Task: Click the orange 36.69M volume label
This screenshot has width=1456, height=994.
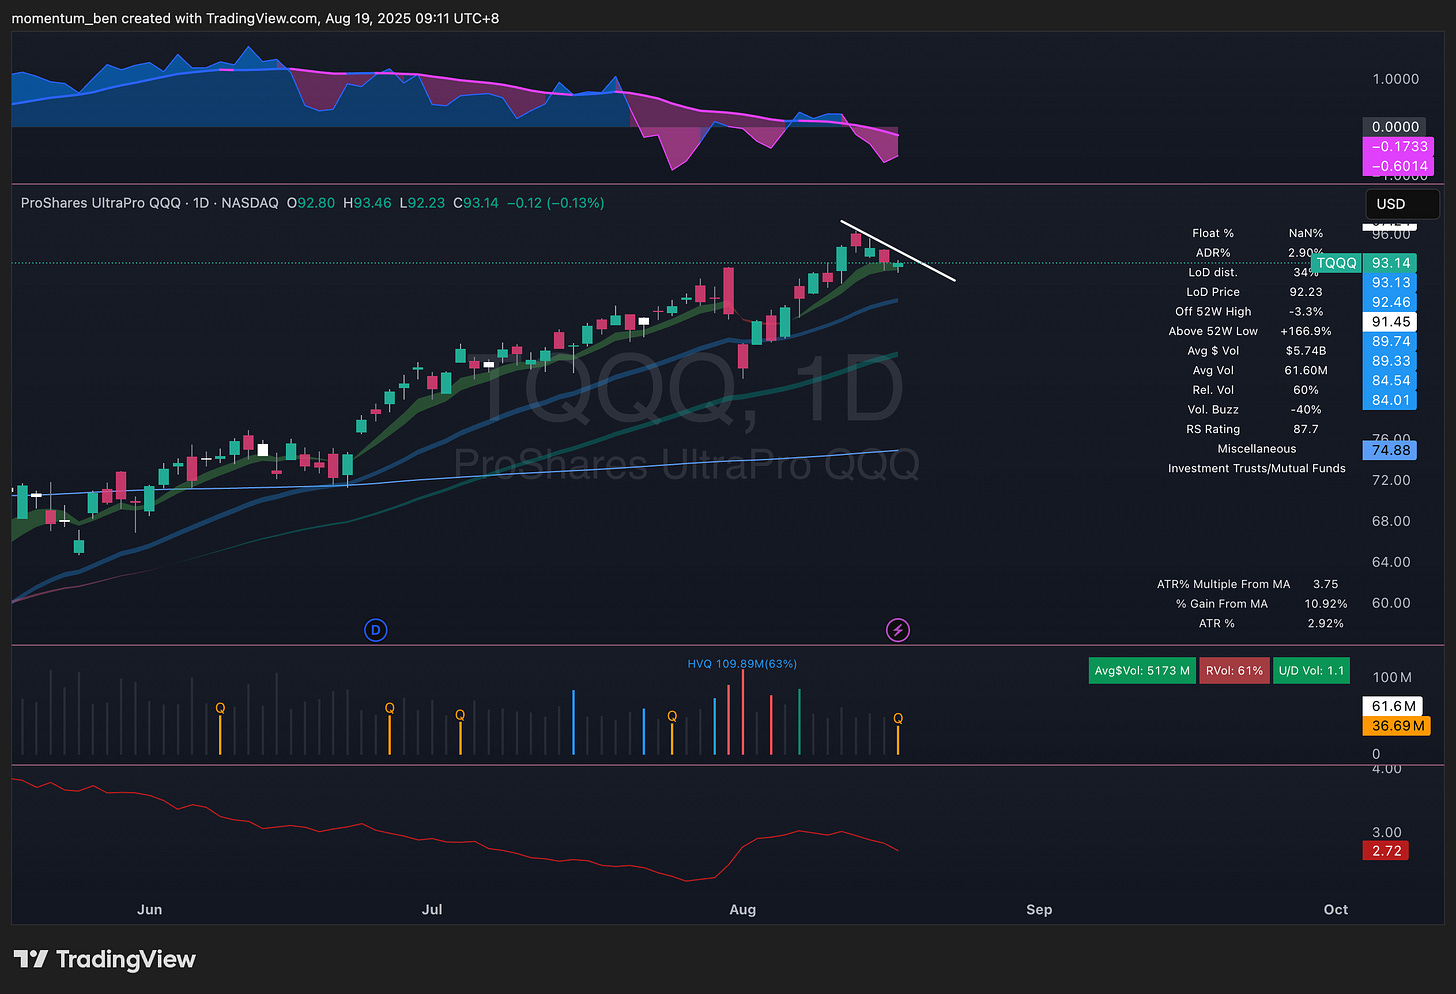Action: point(1397,726)
